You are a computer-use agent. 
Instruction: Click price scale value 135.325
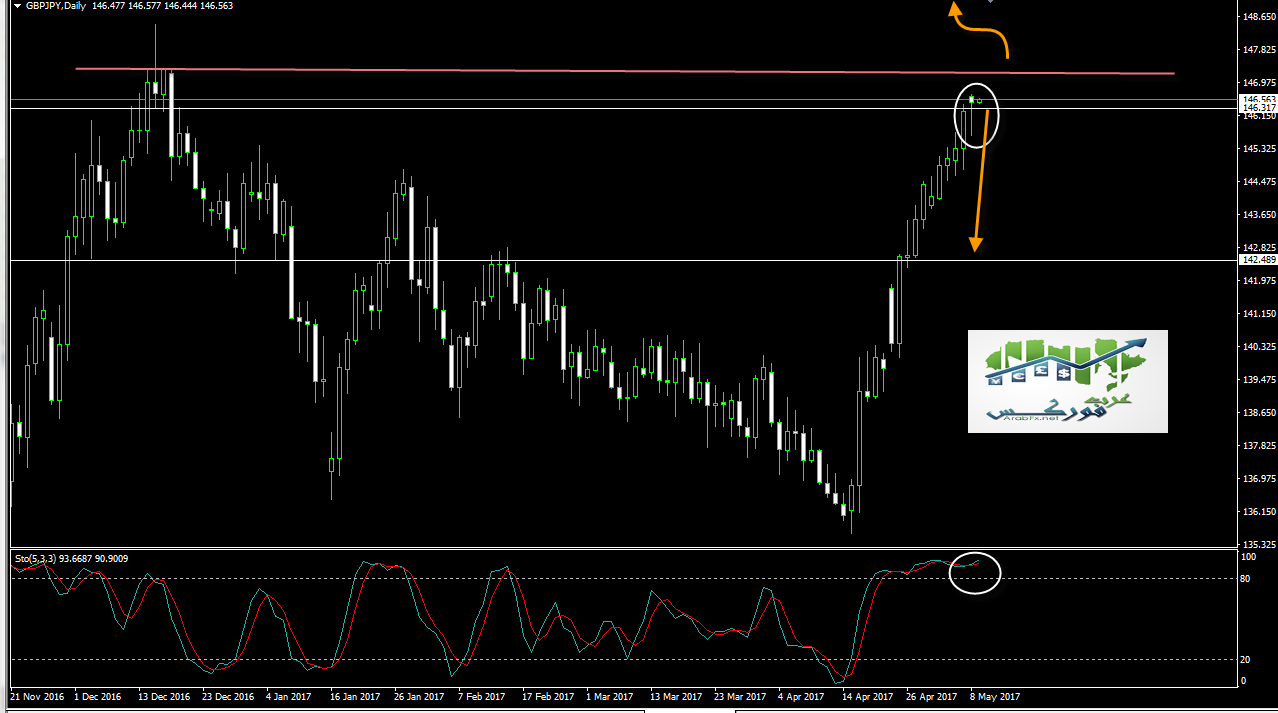click(x=1257, y=545)
